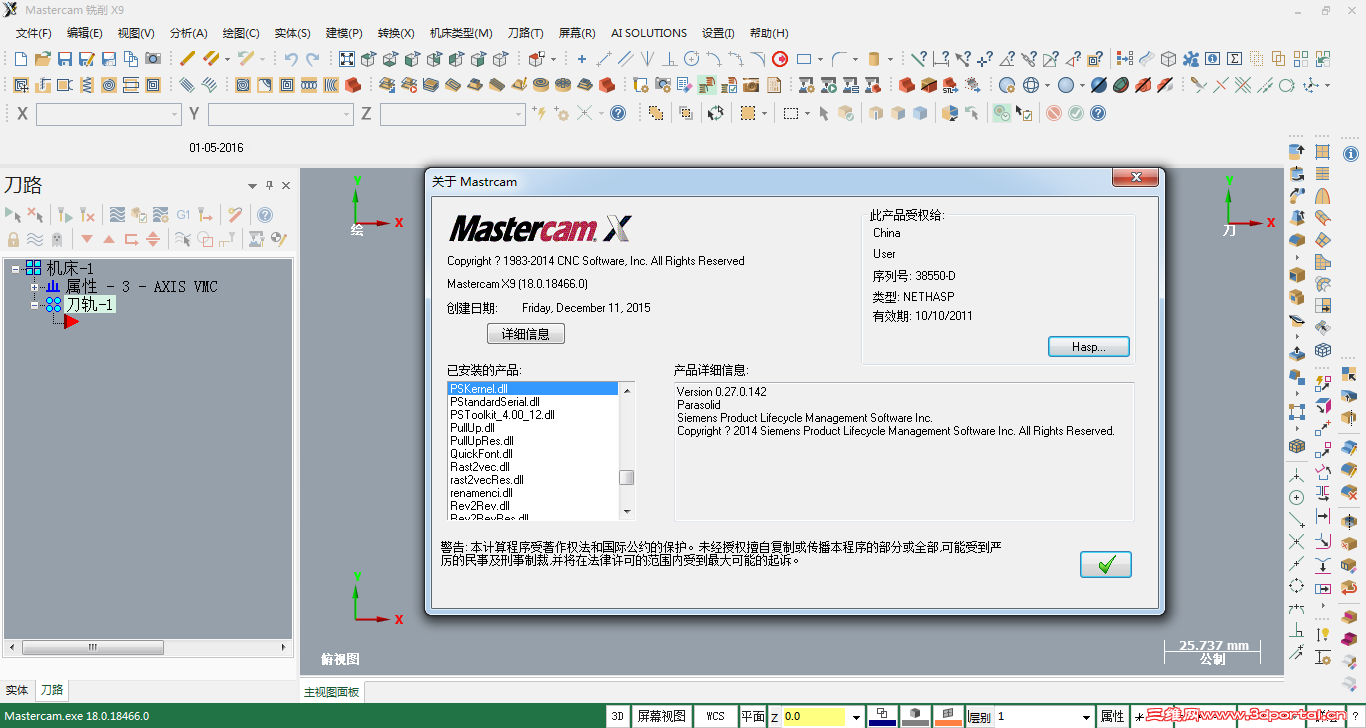
Task: Open the 文件(F) menu
Action: [34, 33]
